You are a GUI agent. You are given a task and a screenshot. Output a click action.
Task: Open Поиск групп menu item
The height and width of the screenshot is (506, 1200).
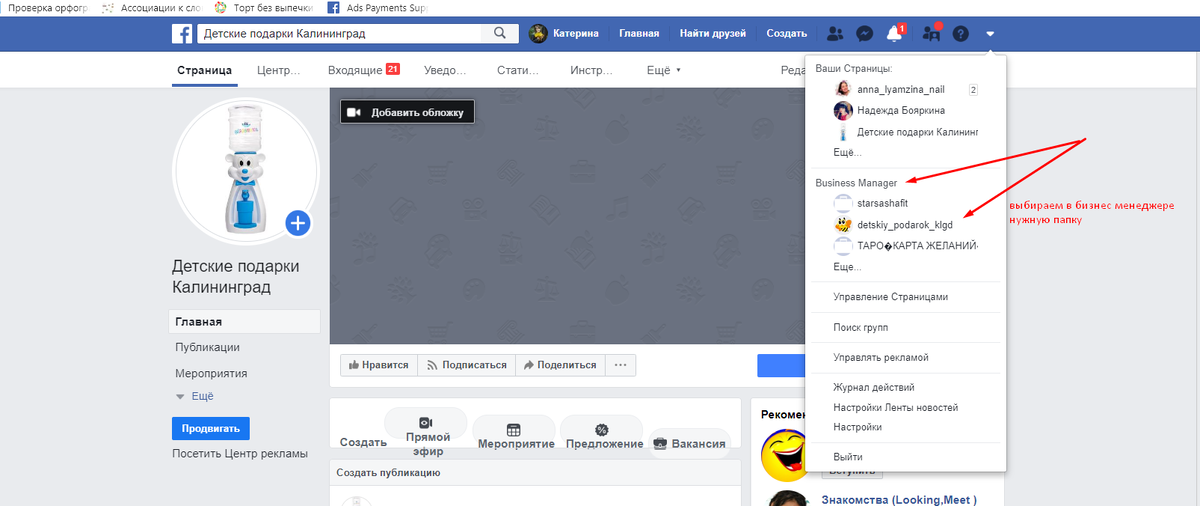[860, 327]
